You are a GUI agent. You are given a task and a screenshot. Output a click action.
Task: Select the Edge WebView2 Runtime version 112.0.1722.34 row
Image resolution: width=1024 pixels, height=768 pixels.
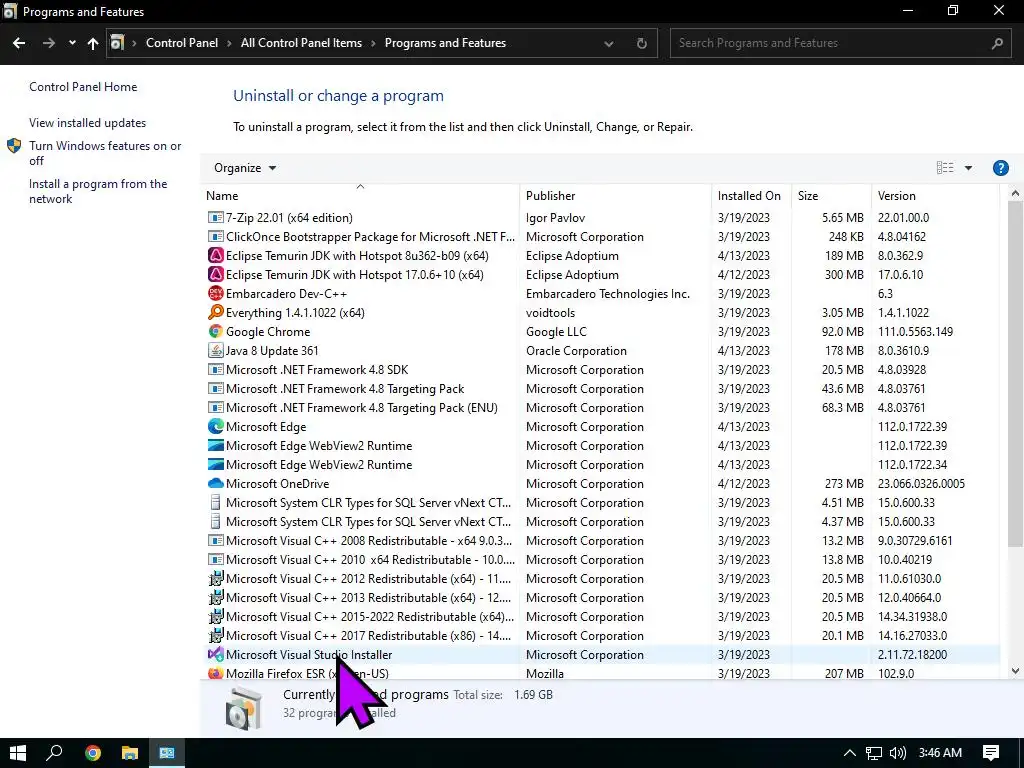pos(600,464)
